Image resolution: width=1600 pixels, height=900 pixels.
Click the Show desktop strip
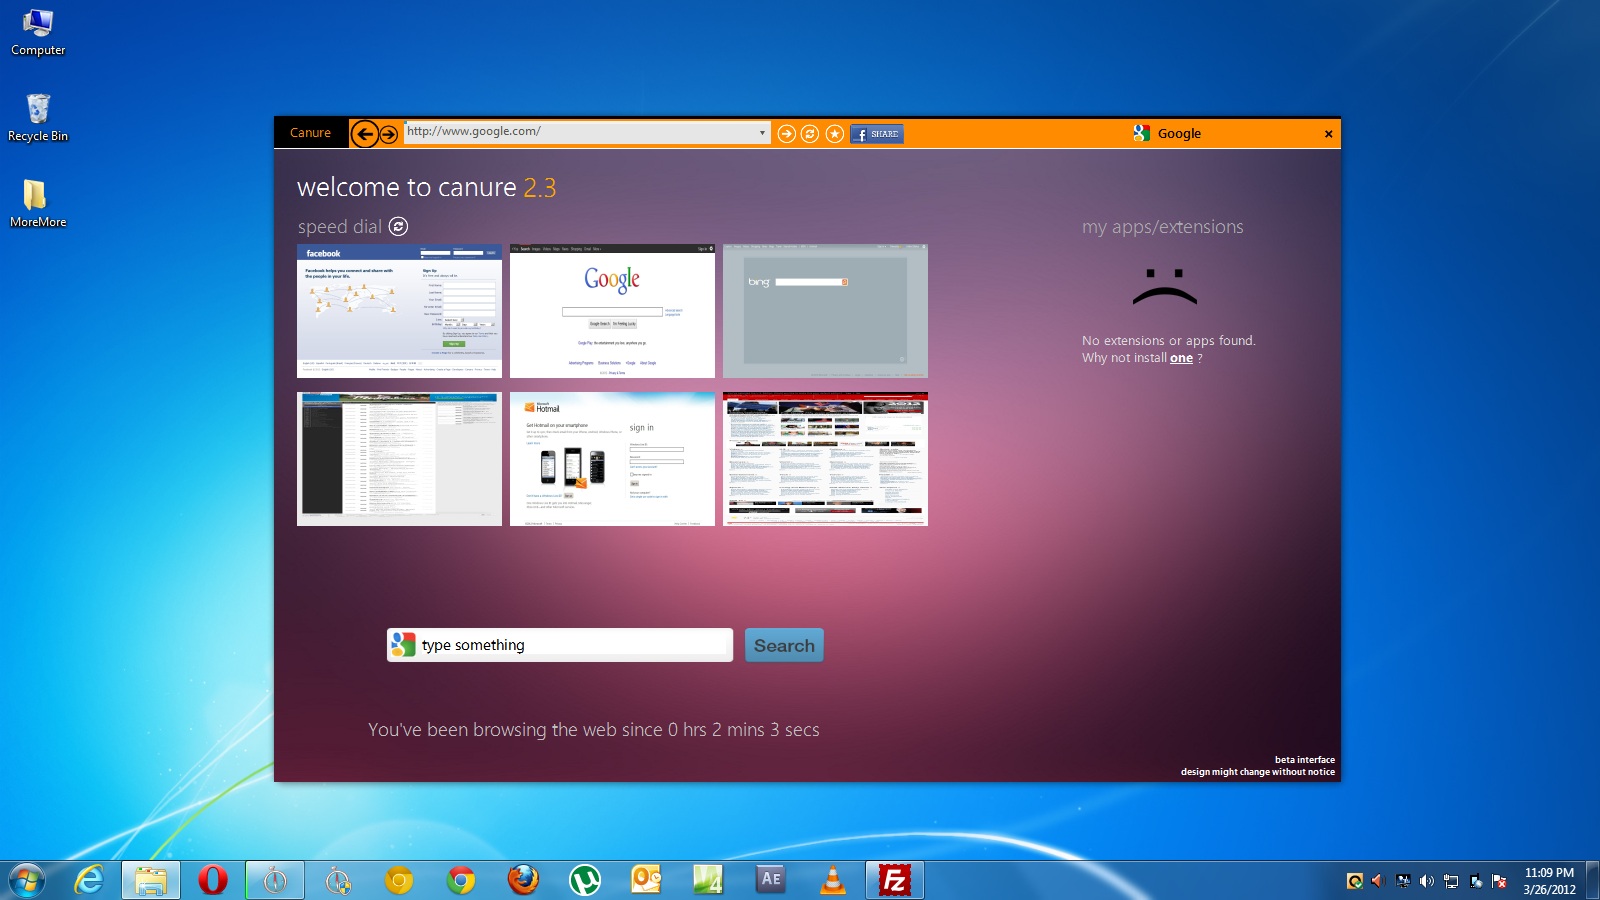(x=1592, y=880)
